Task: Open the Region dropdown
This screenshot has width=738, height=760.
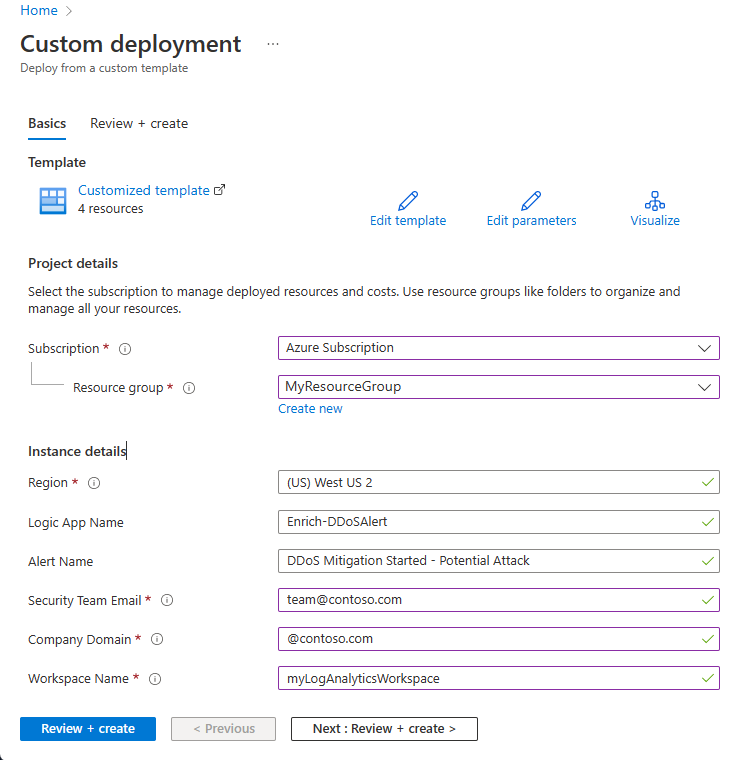Action: pos(498,483)
